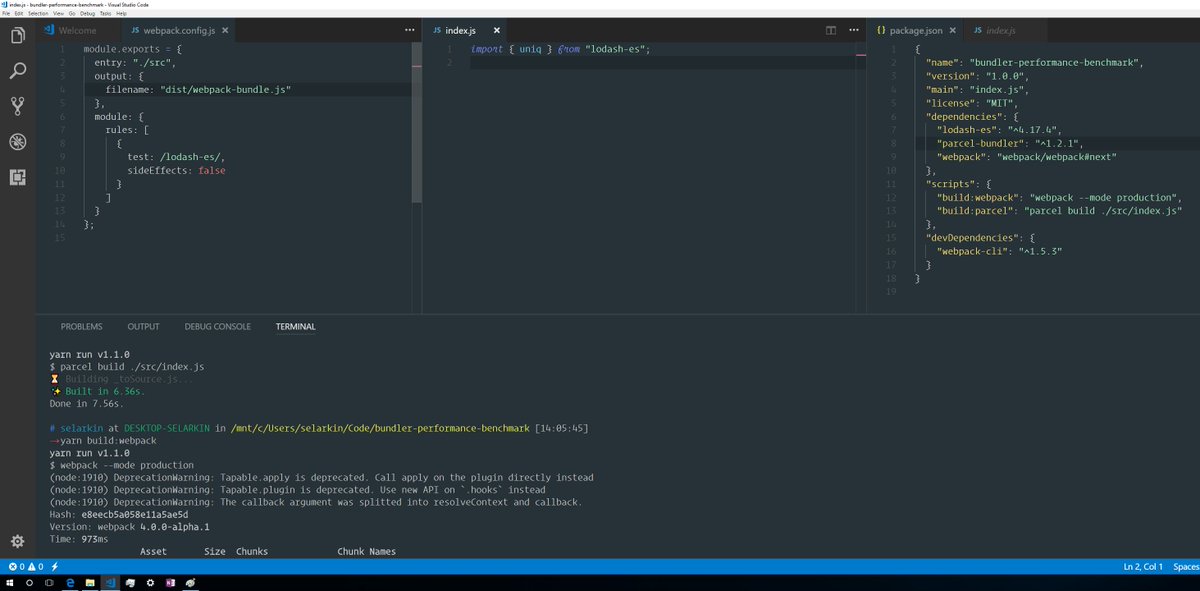Click the "webpack-cli" devDependencies line
Viewport: 1200px width, 591px height.
pos(1000,251)
